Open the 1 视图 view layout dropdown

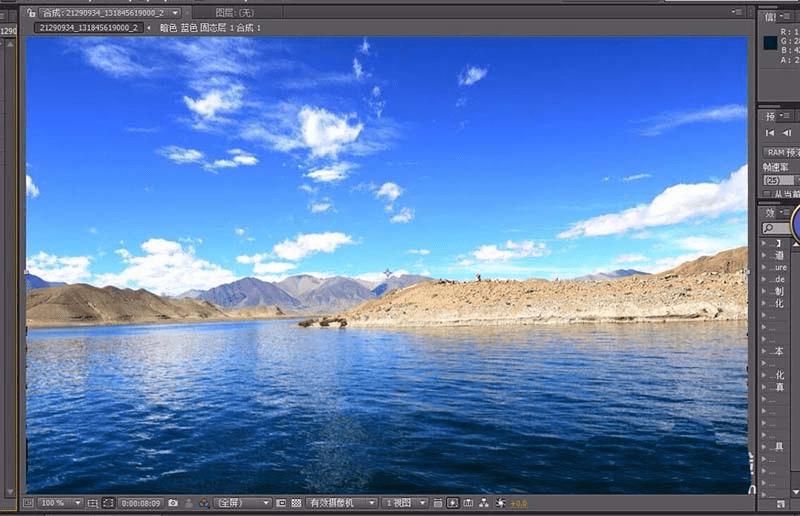(x=405, y=503)
